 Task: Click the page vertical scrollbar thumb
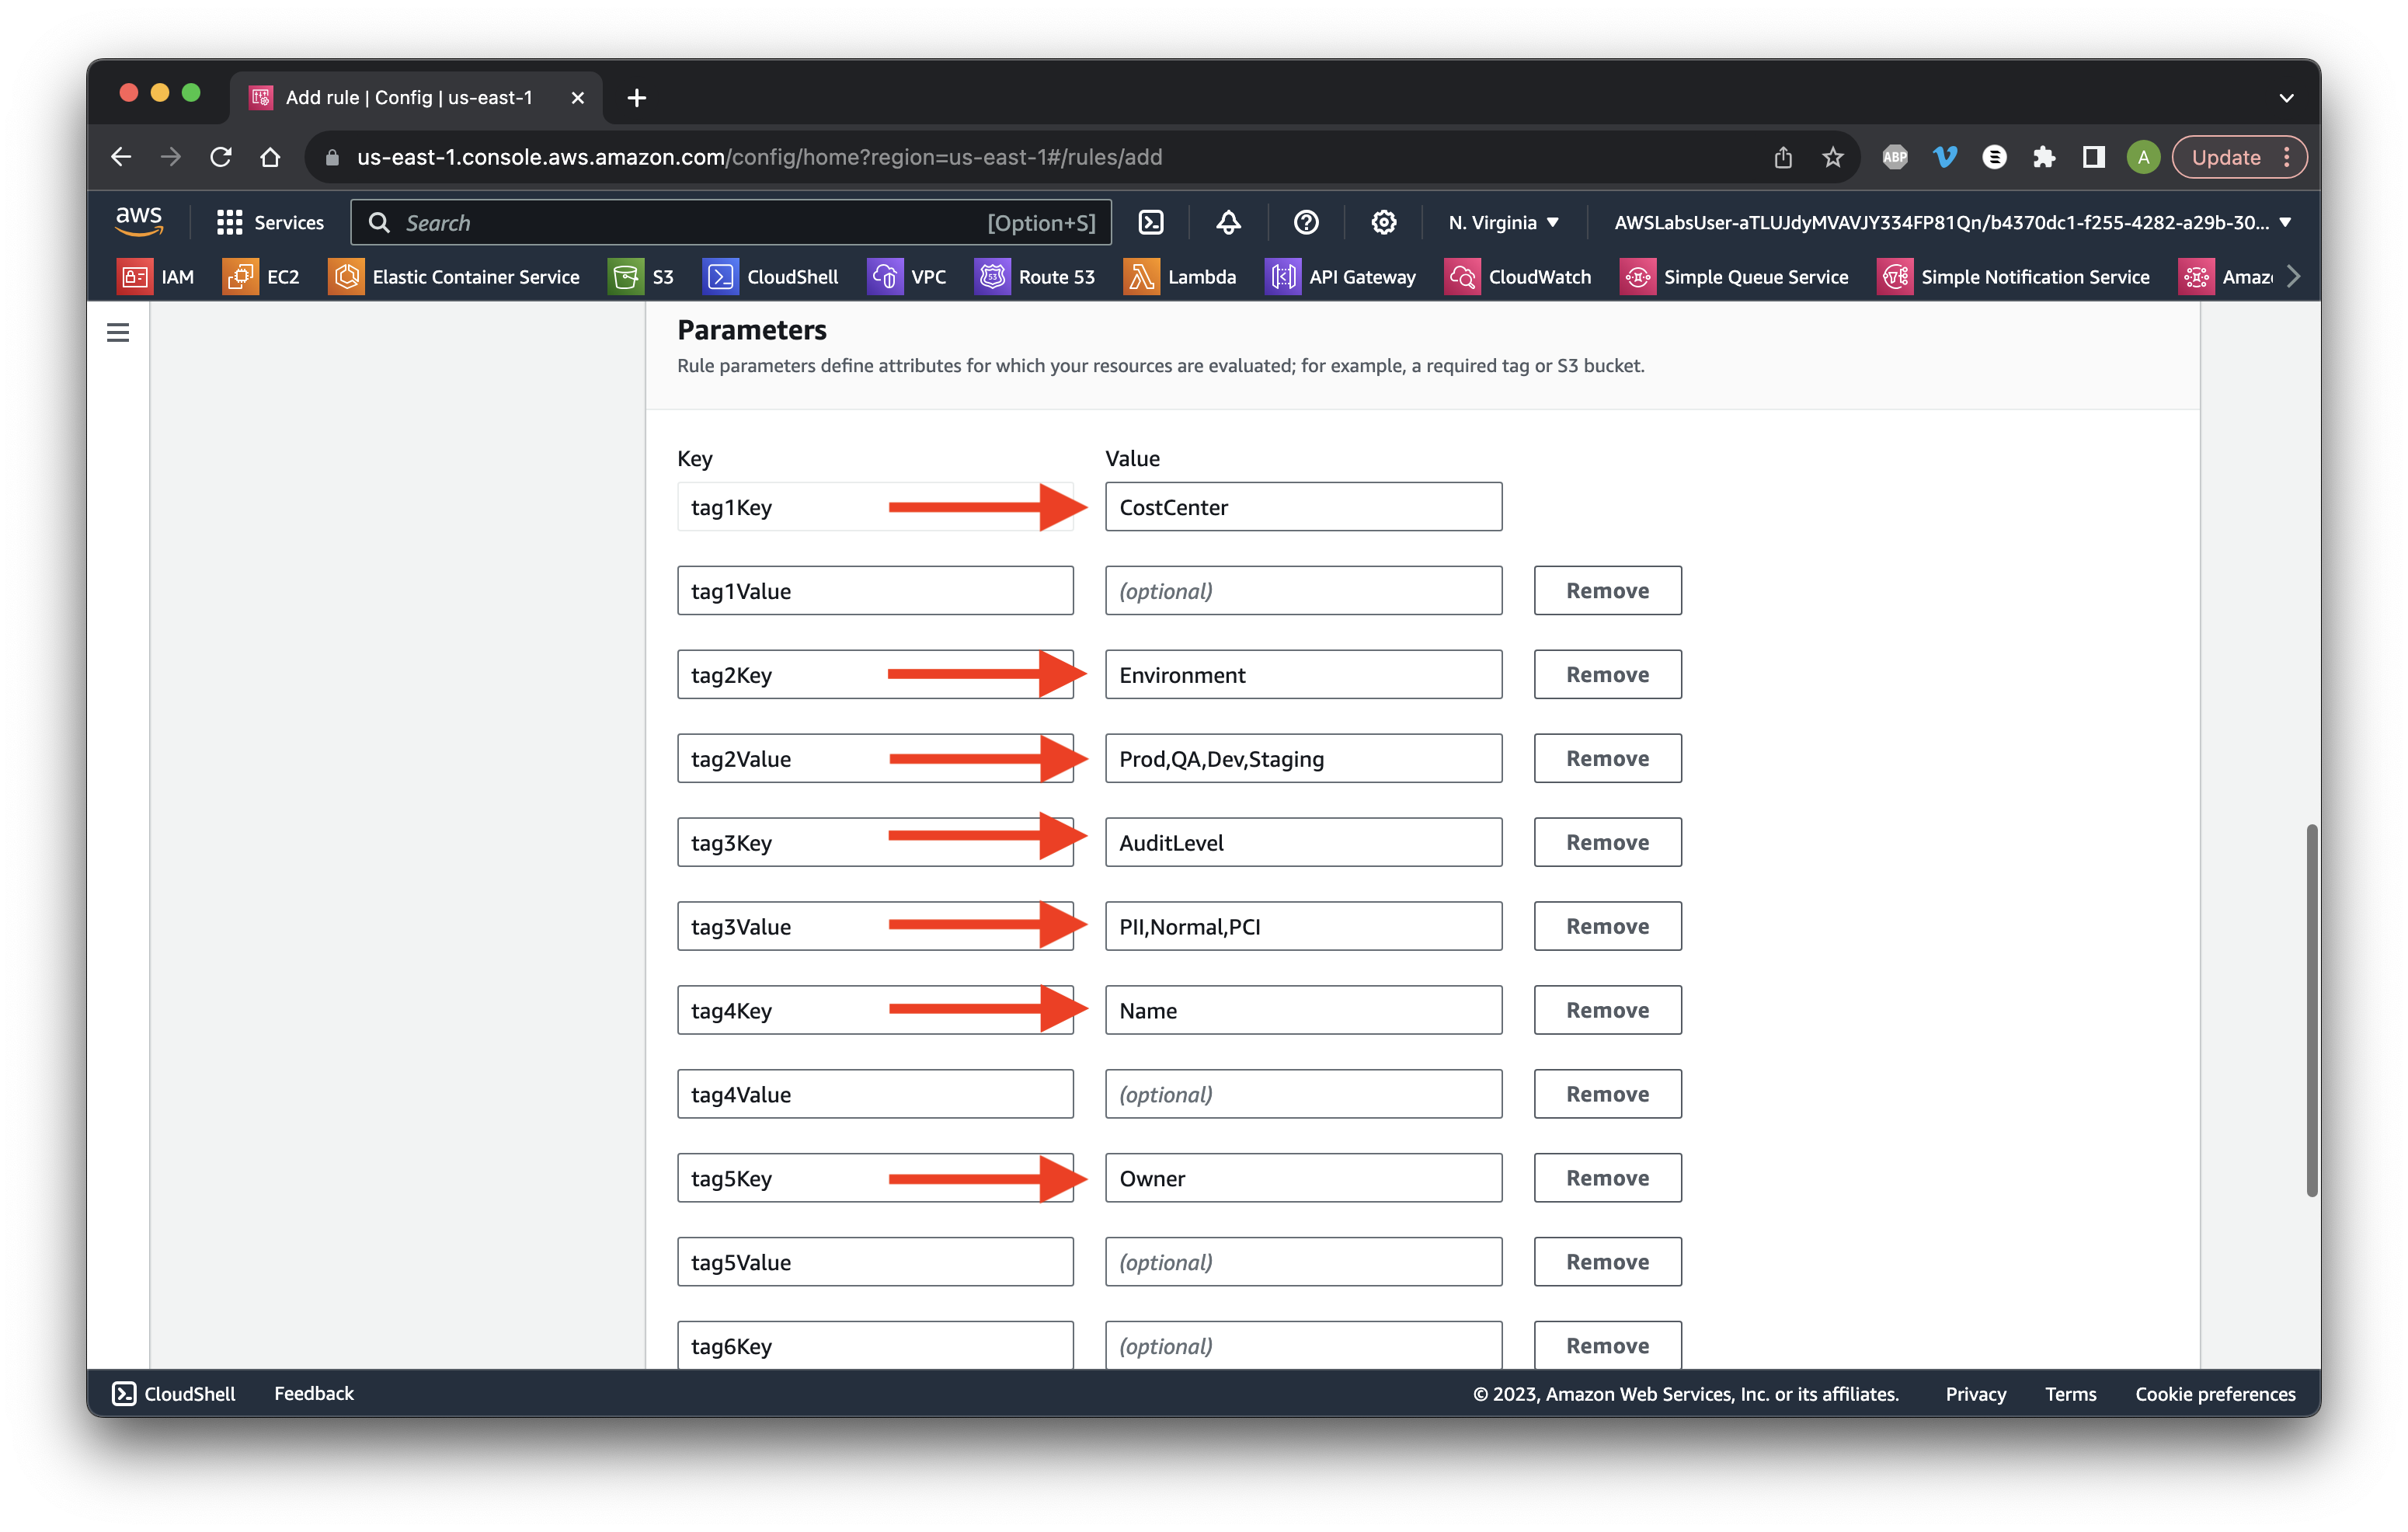(2311, 1010)
